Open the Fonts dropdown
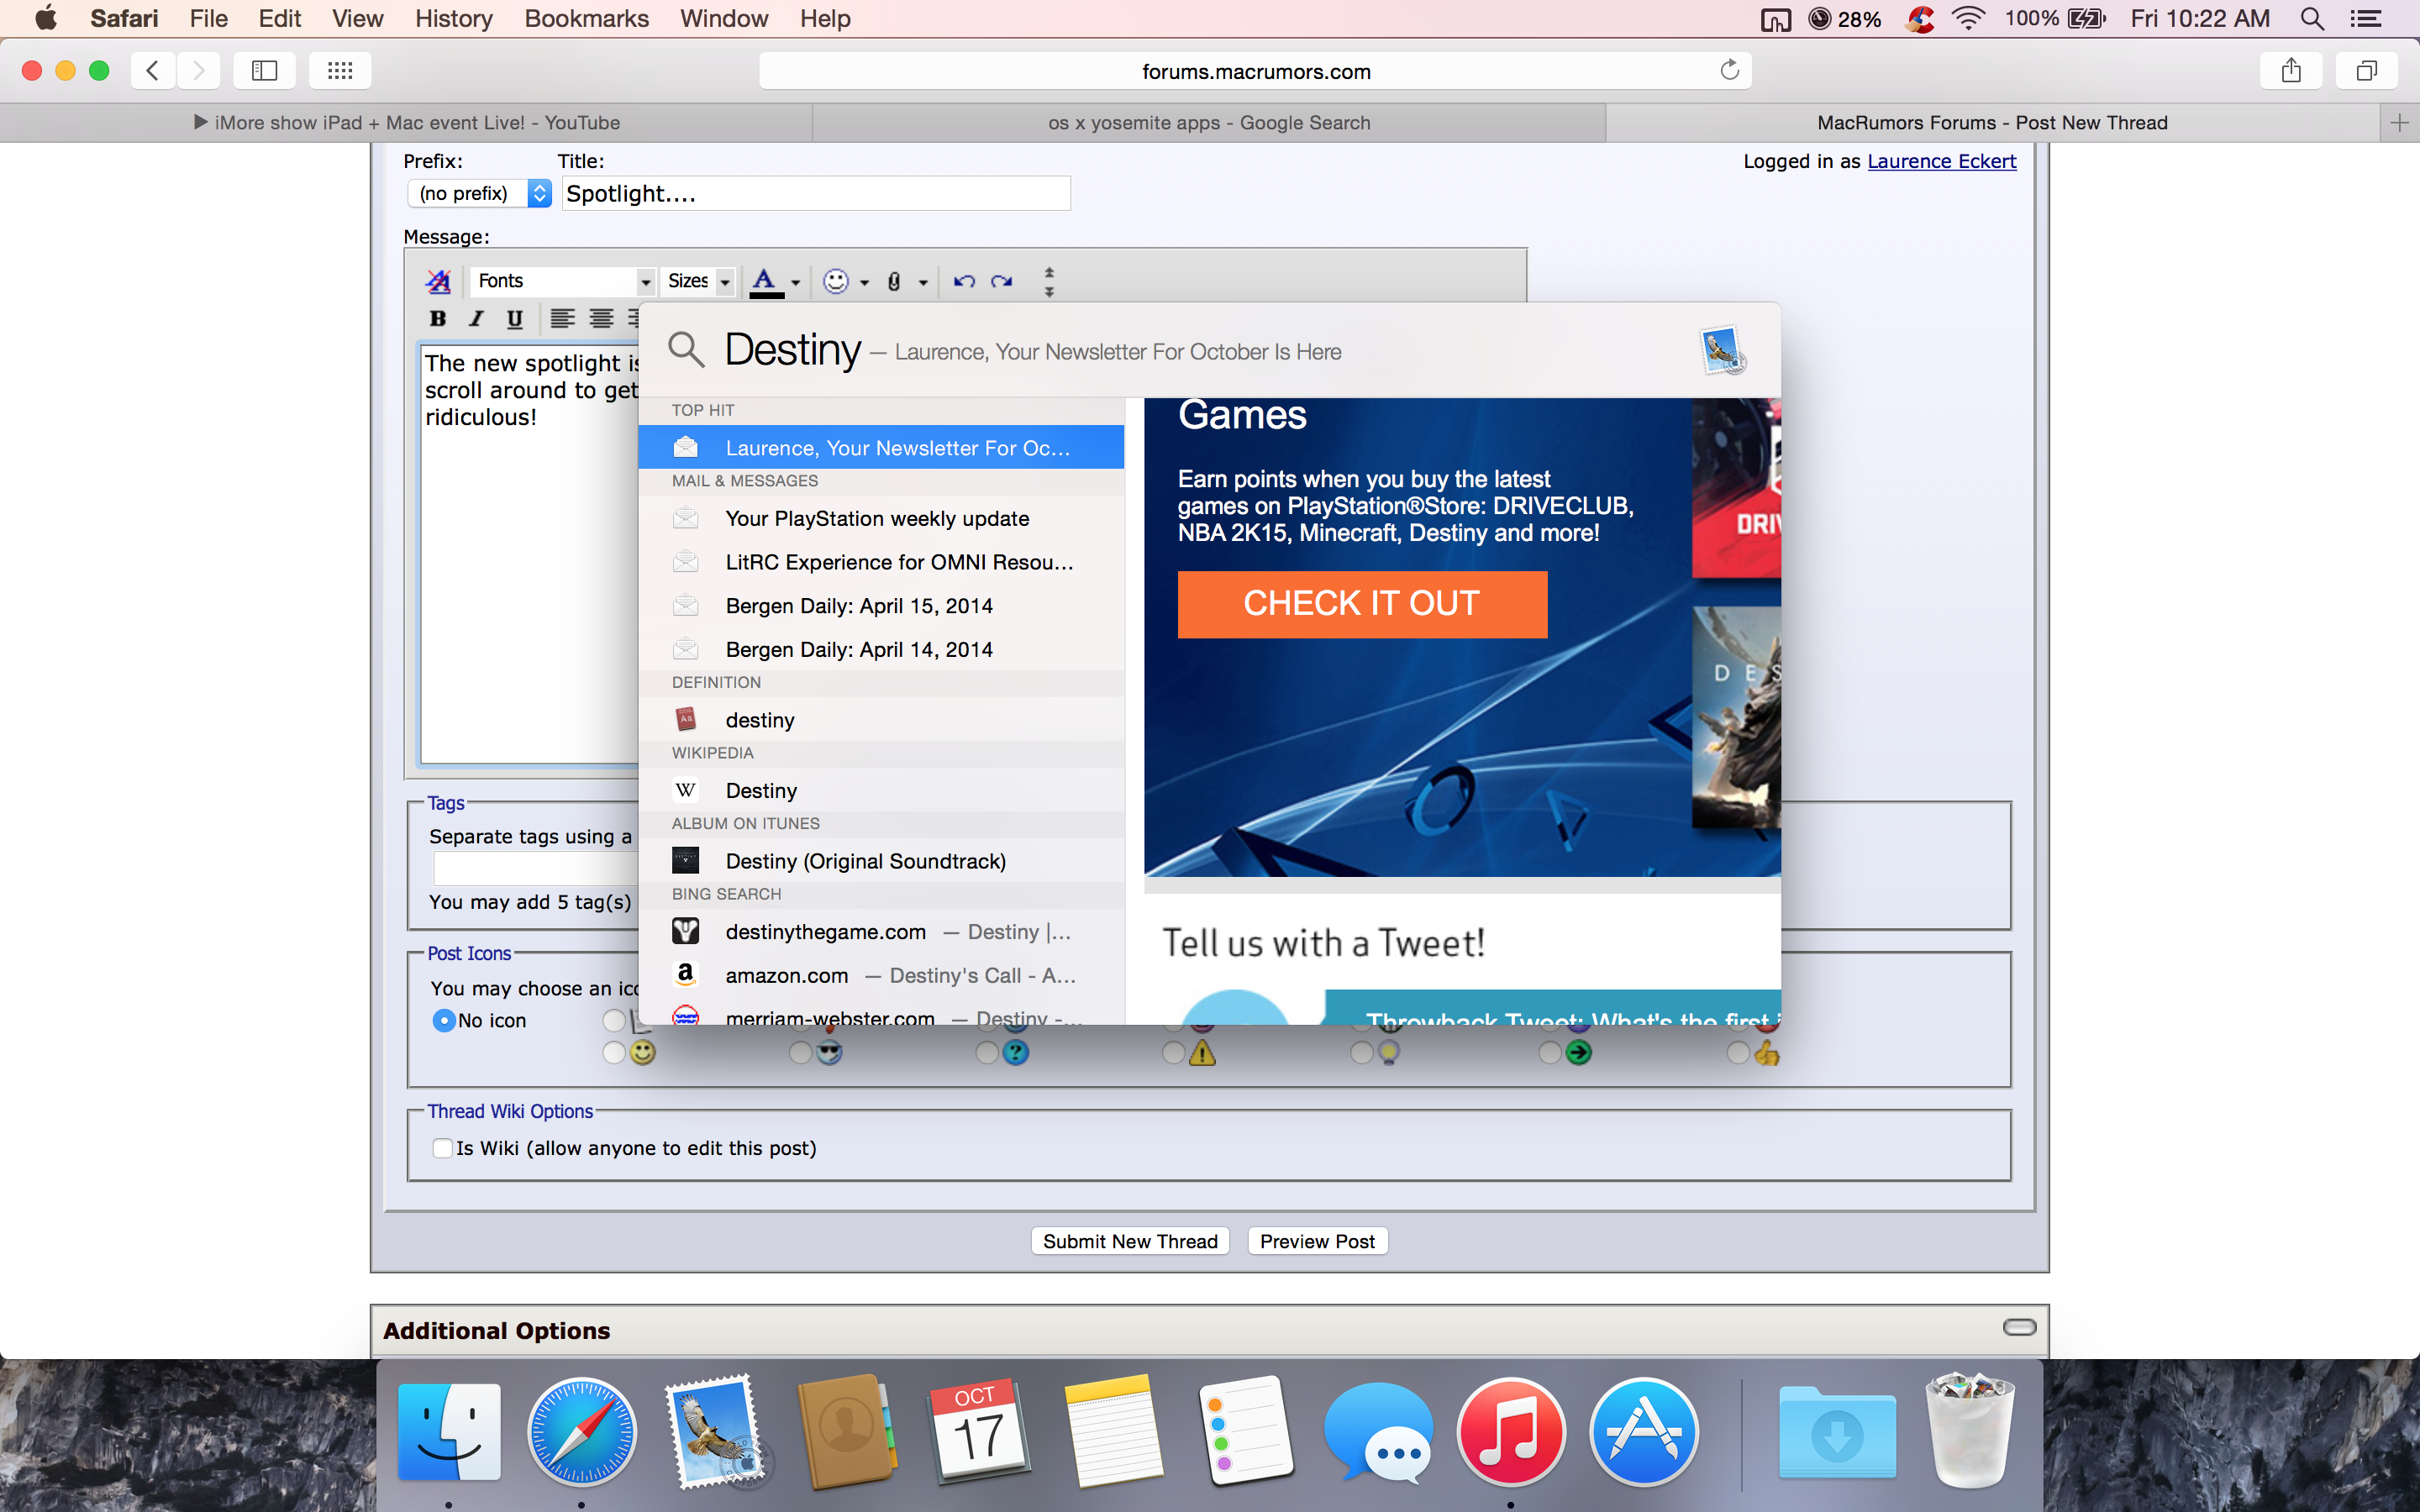2420x1512 pixels. (563, 281)
